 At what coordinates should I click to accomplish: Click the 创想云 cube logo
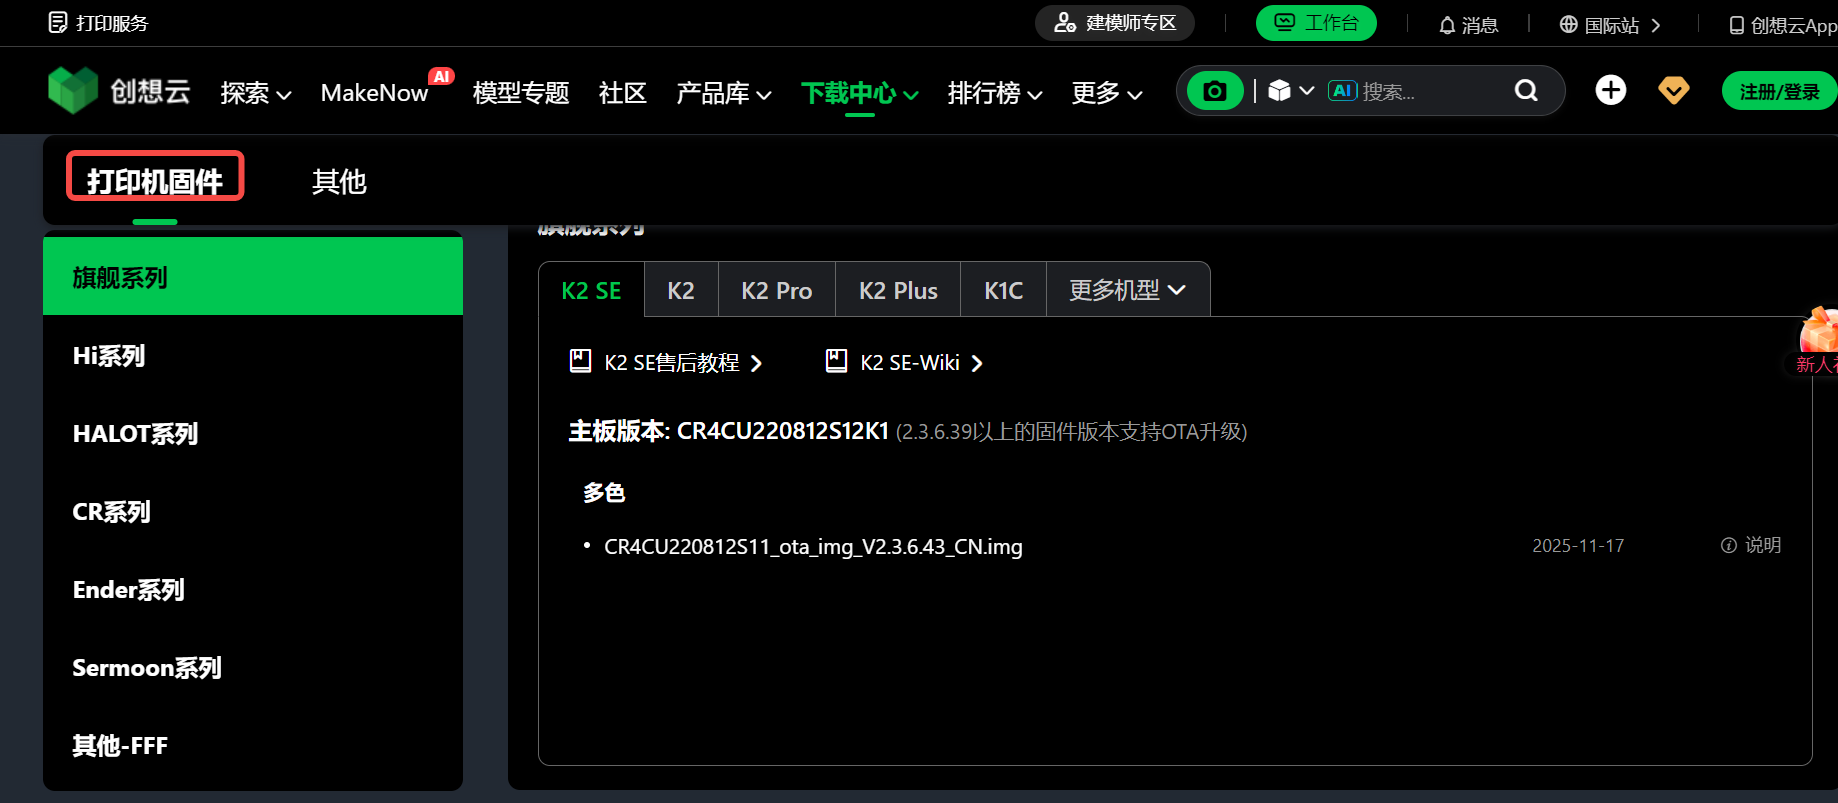pyautogui.click(x=73, y=91)
